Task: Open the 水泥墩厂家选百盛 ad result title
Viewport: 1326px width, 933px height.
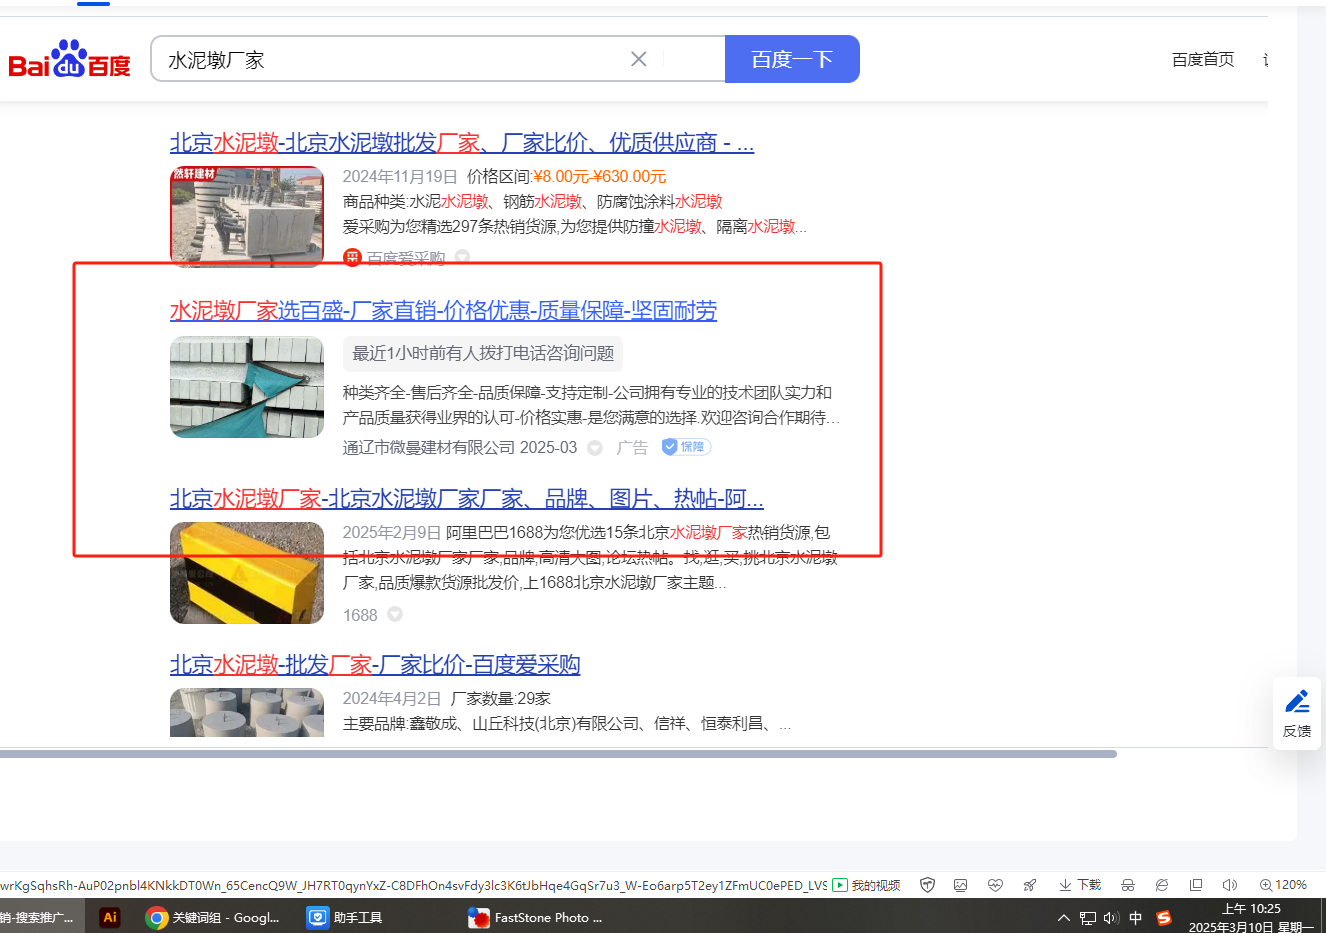Action: pos(443,311)
